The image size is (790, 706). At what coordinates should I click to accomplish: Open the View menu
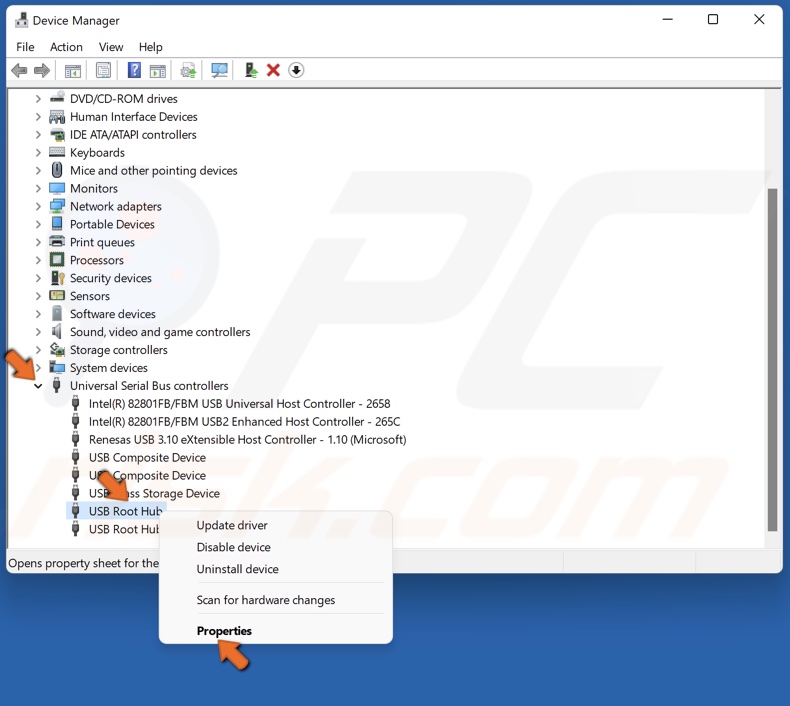click(x=111, y=47)
